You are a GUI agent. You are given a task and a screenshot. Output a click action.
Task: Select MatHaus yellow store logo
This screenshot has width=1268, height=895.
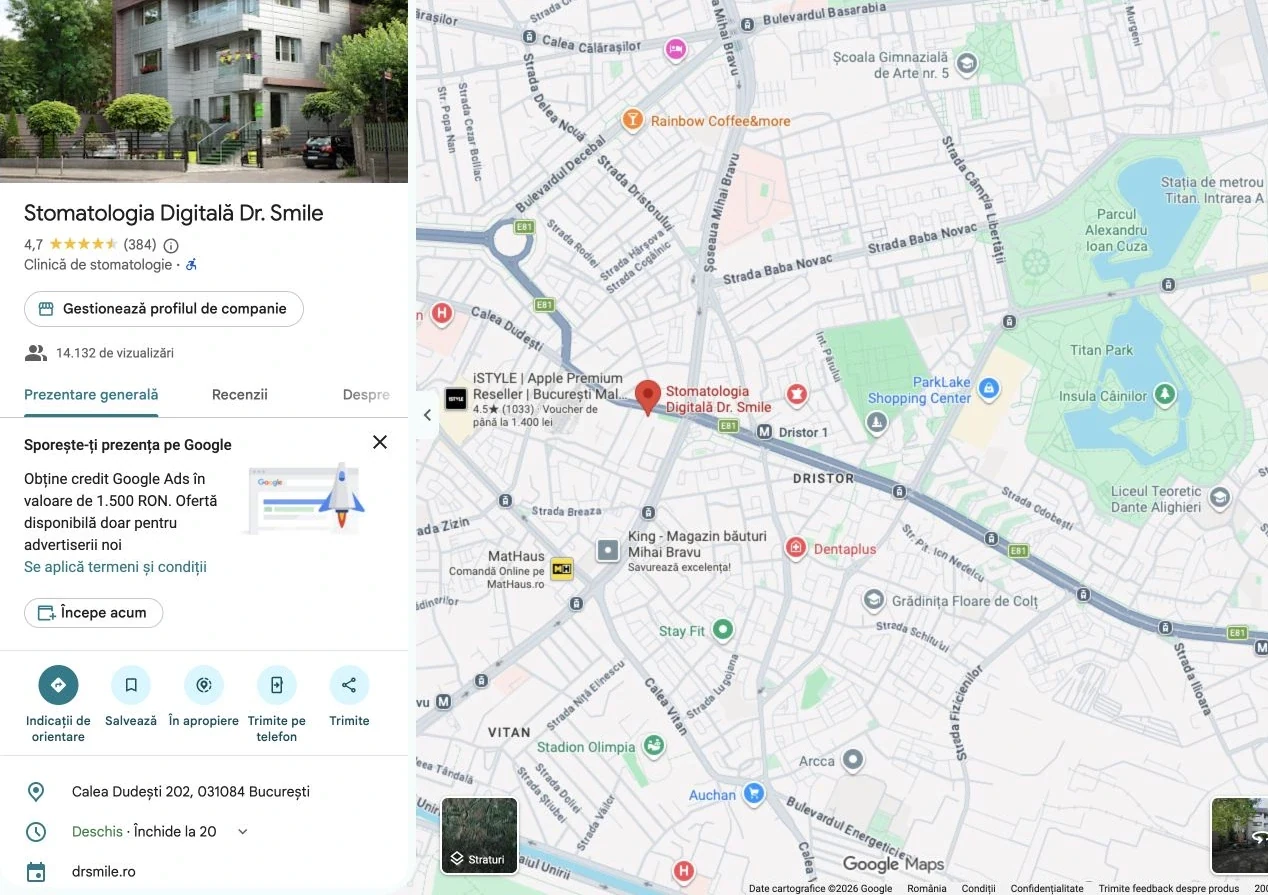click(562, 570)
